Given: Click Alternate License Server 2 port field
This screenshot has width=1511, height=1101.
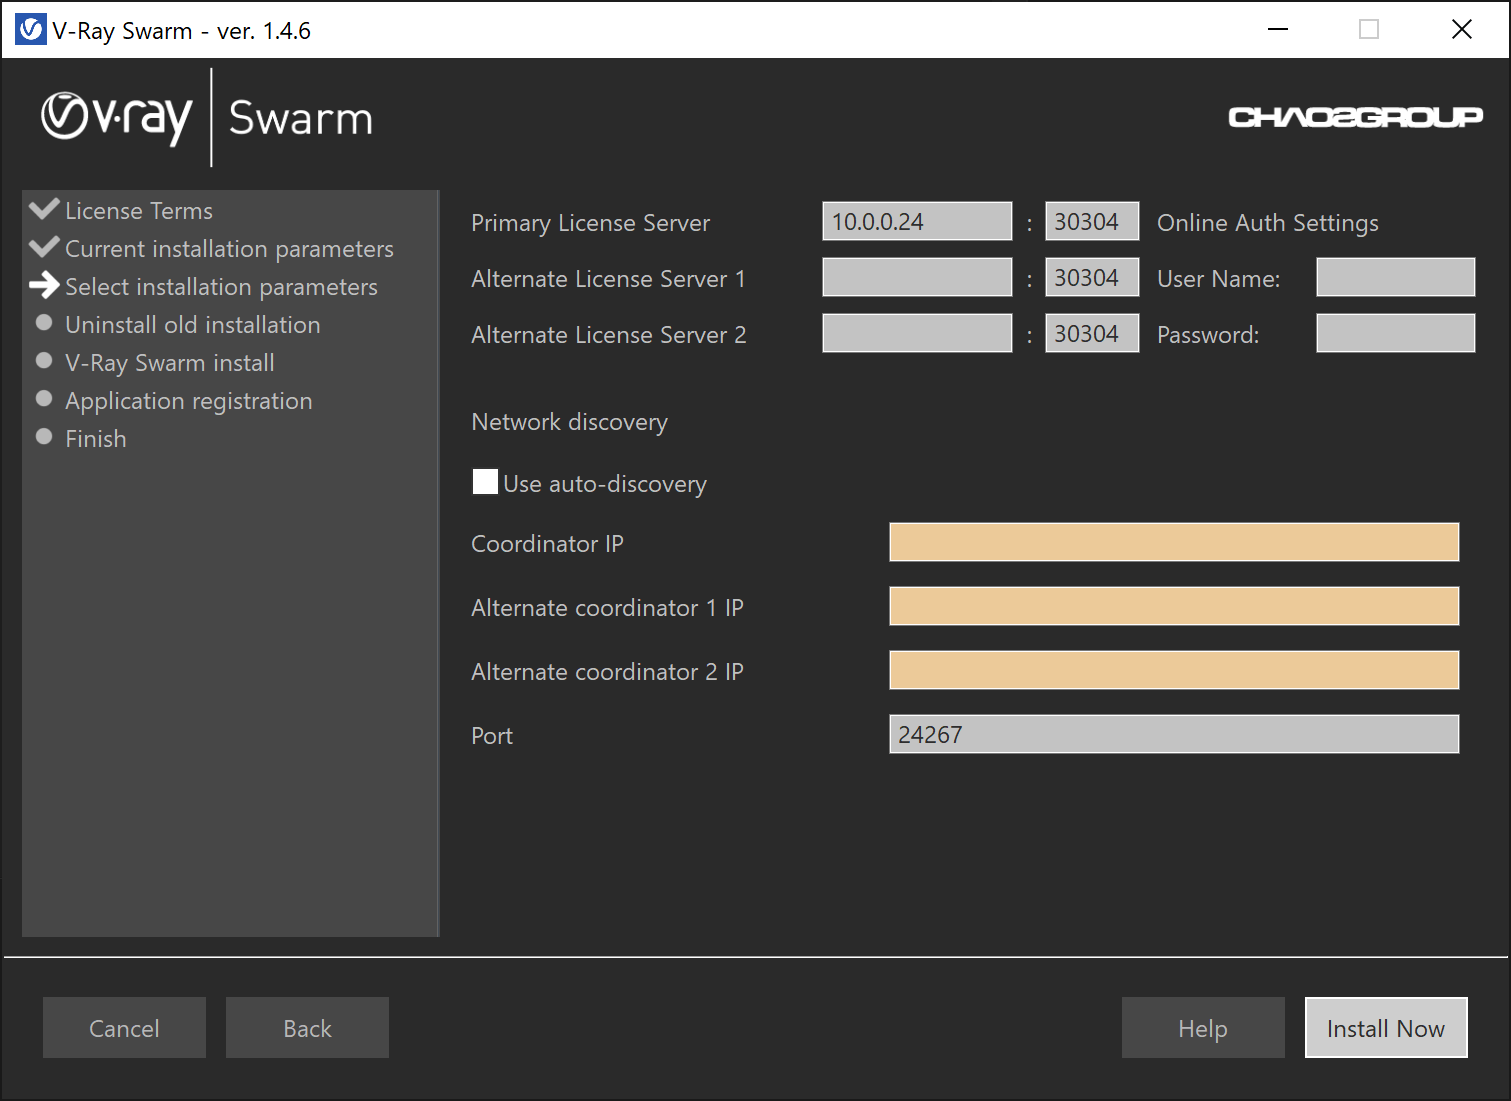Looking at the screenshot, I should (x=1092, y=333).
